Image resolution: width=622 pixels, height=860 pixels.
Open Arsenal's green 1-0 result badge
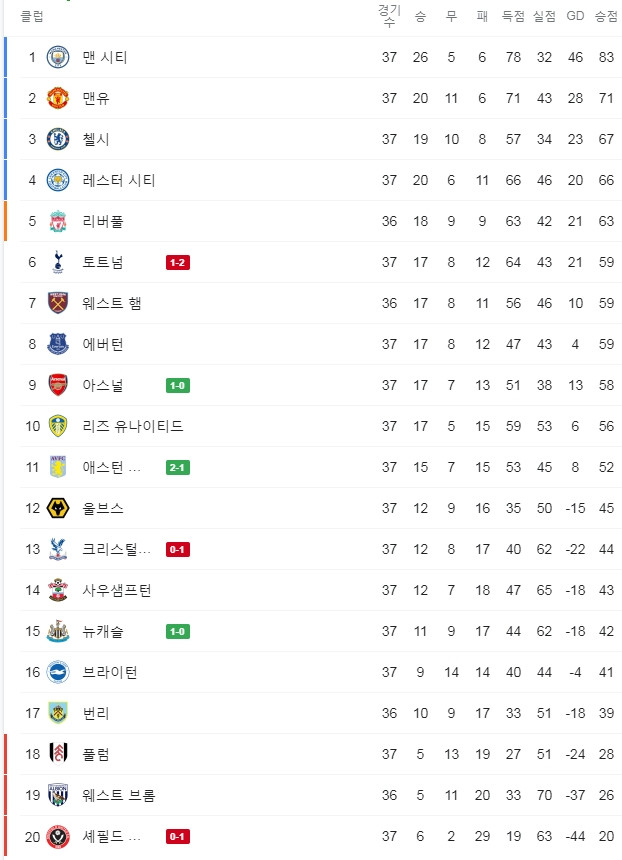(178, 386)
